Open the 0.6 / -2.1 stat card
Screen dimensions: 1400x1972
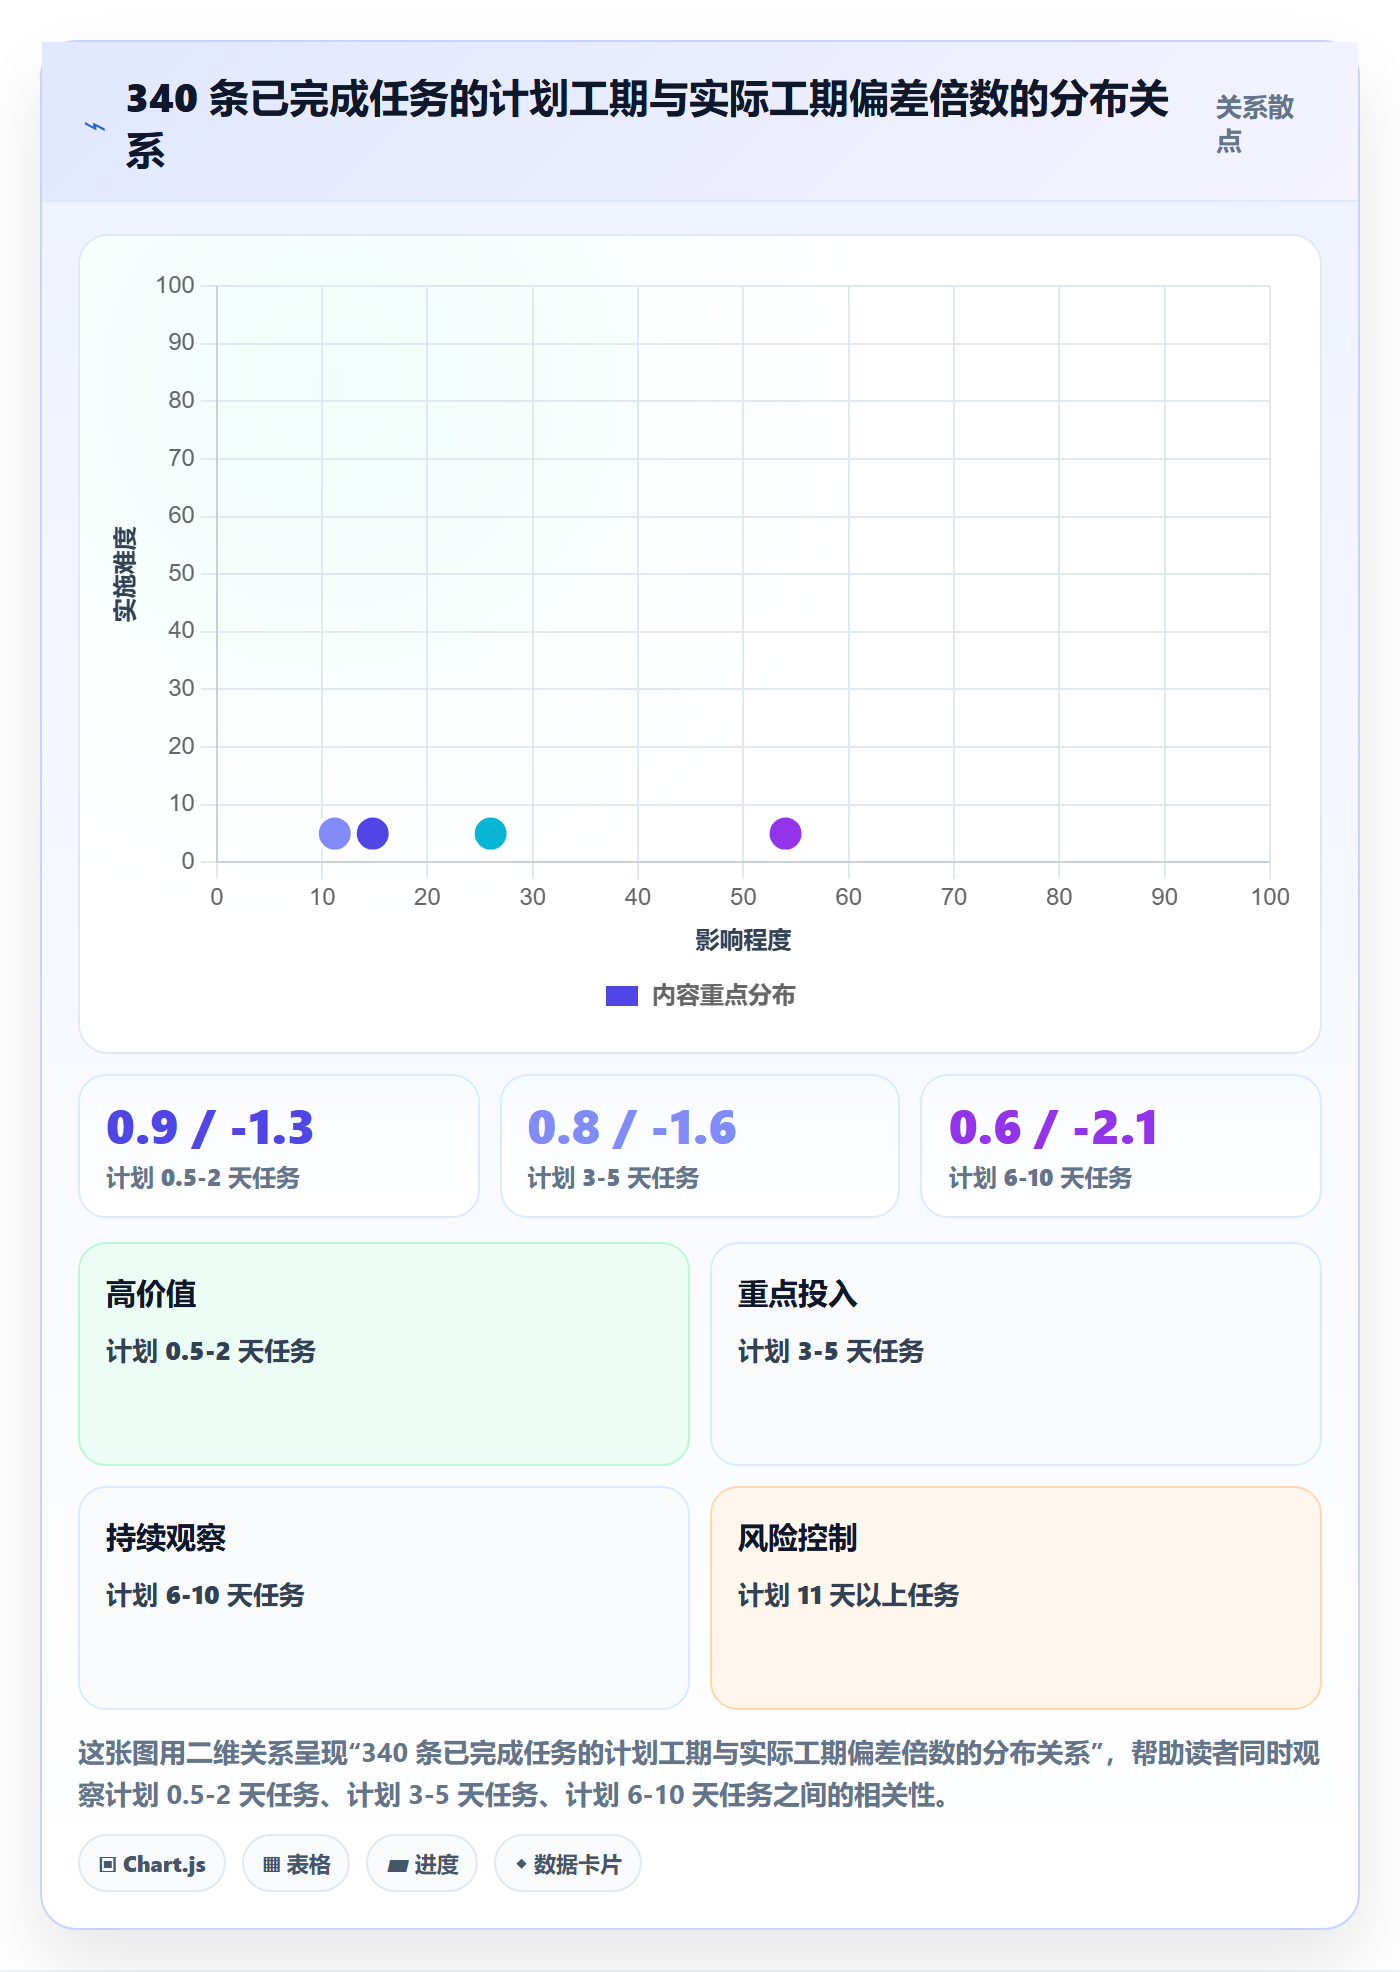tap(1121, 1146)
